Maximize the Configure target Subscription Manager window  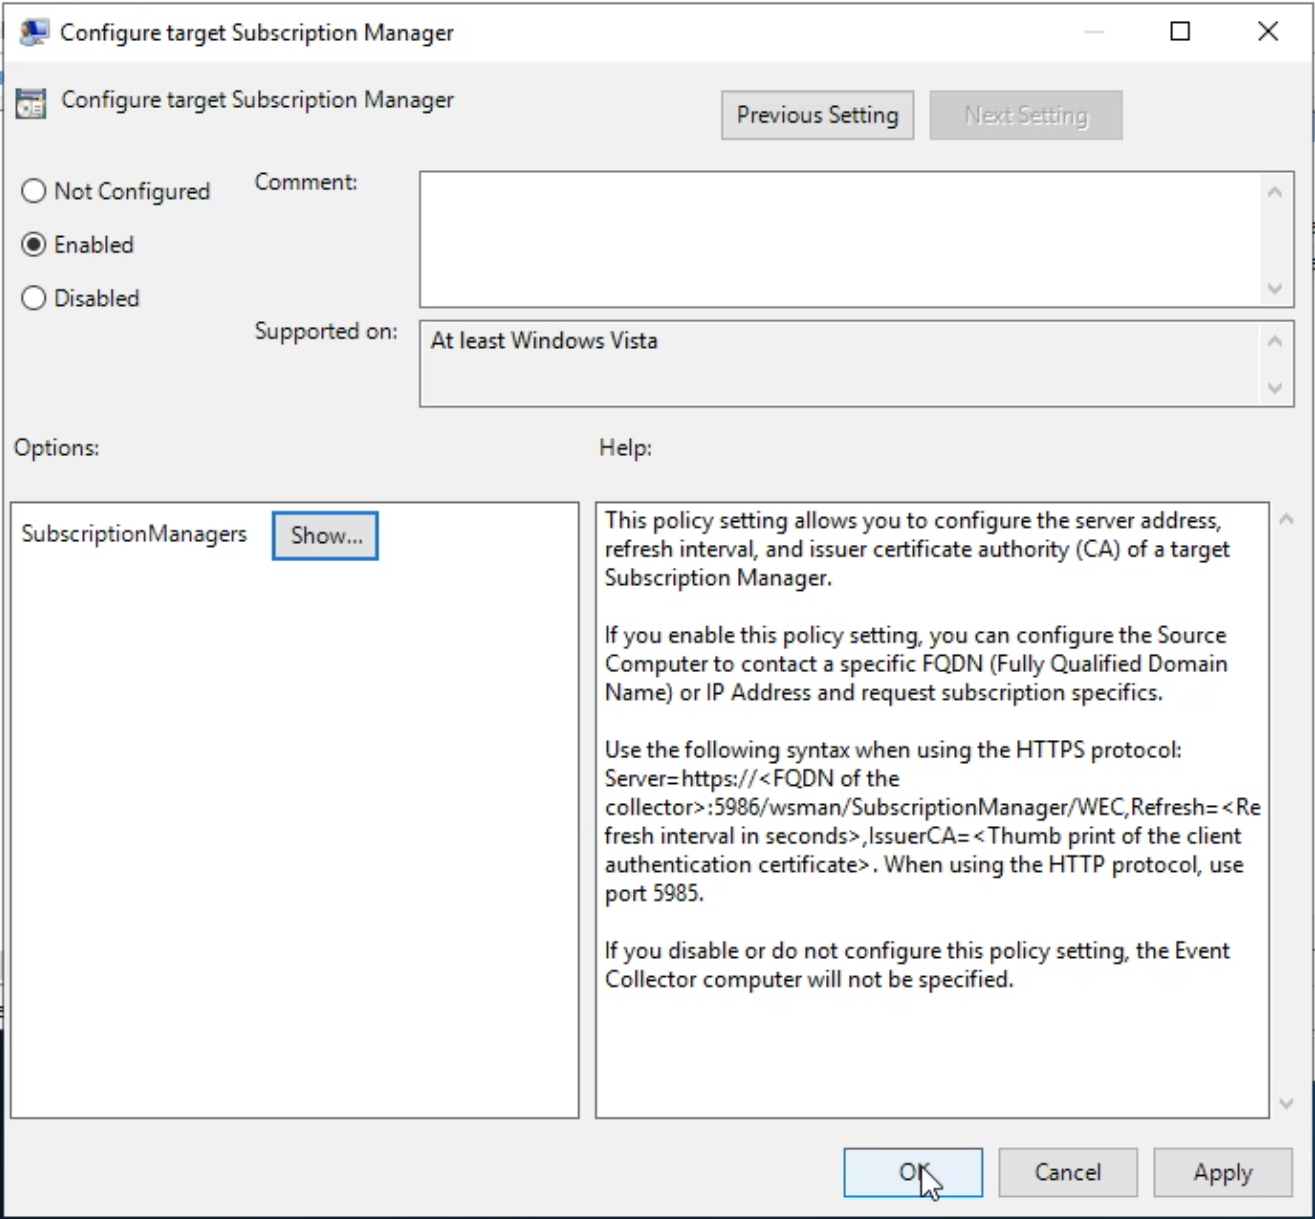[1180, 32]
